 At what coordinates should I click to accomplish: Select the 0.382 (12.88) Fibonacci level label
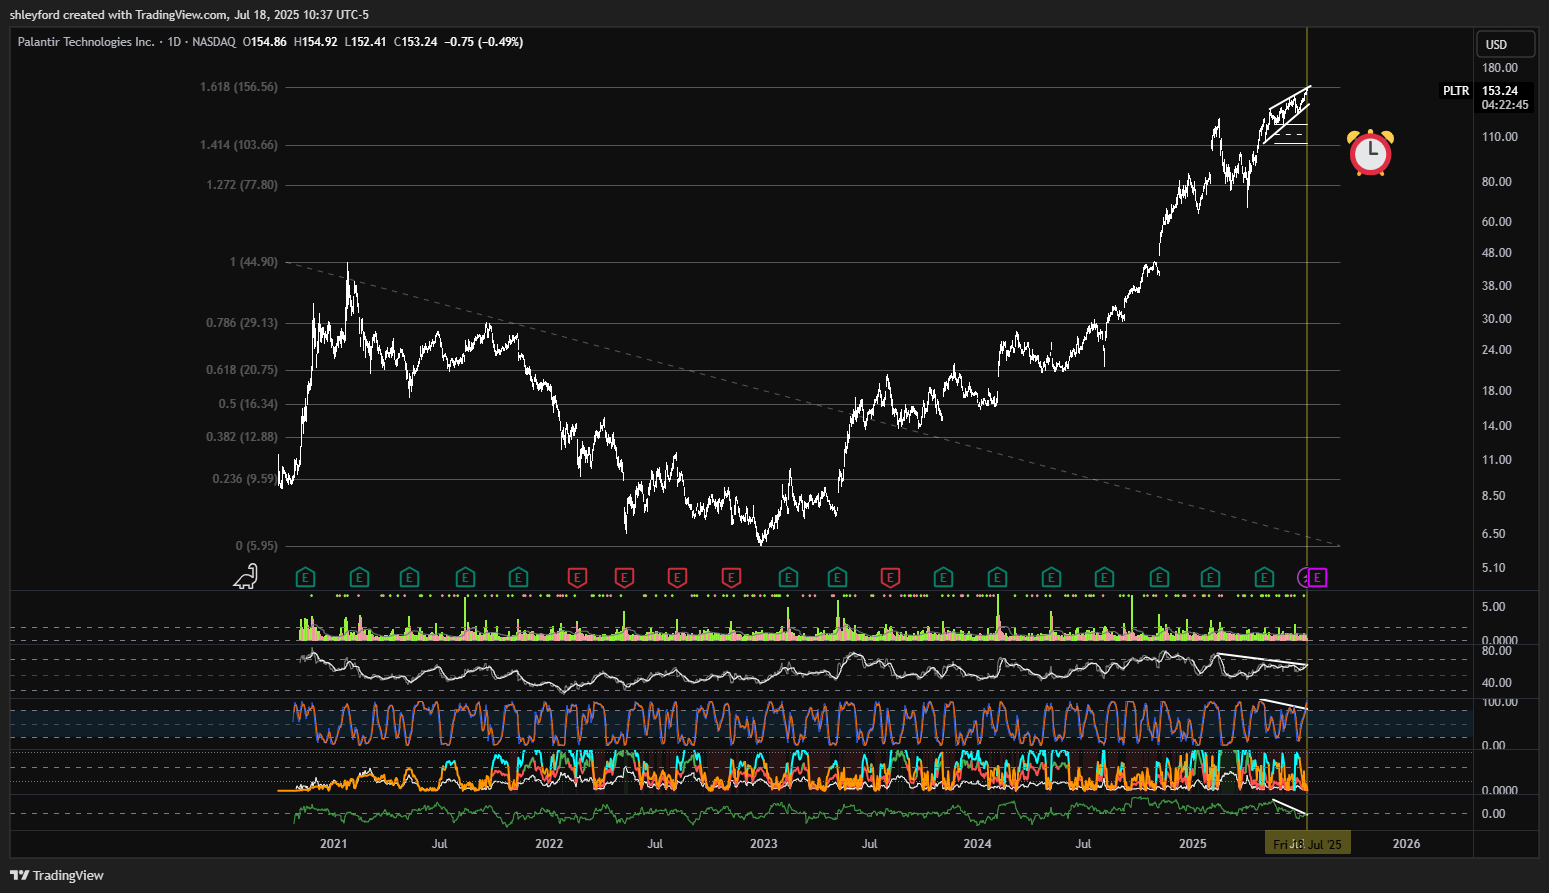click(242, 437)
